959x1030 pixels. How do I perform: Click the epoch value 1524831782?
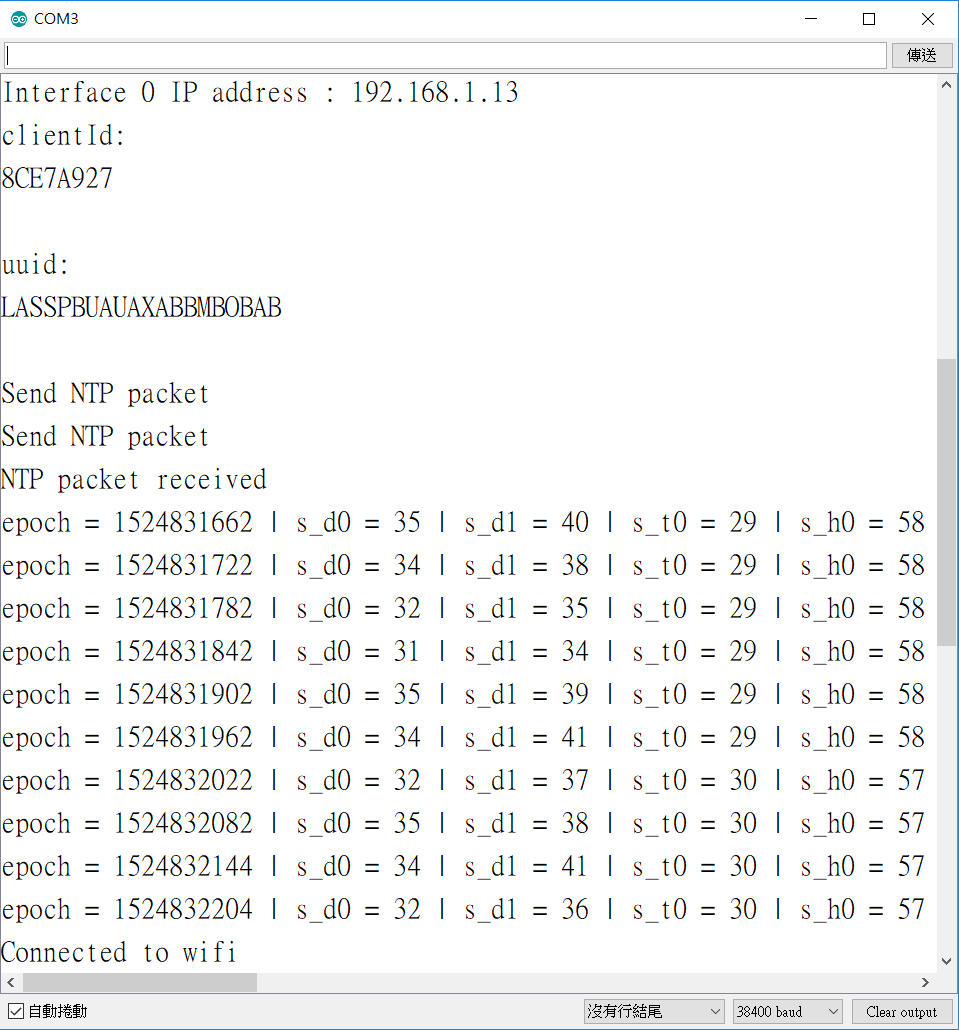[183, 609]
